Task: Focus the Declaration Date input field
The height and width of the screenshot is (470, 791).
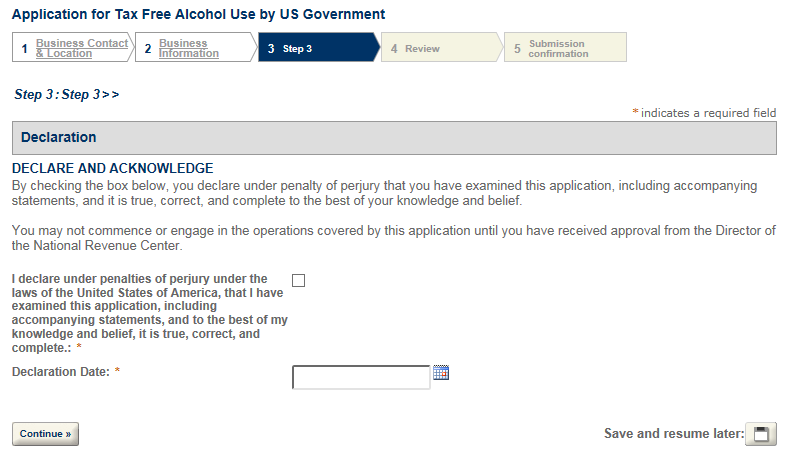Action: (361, 377)
